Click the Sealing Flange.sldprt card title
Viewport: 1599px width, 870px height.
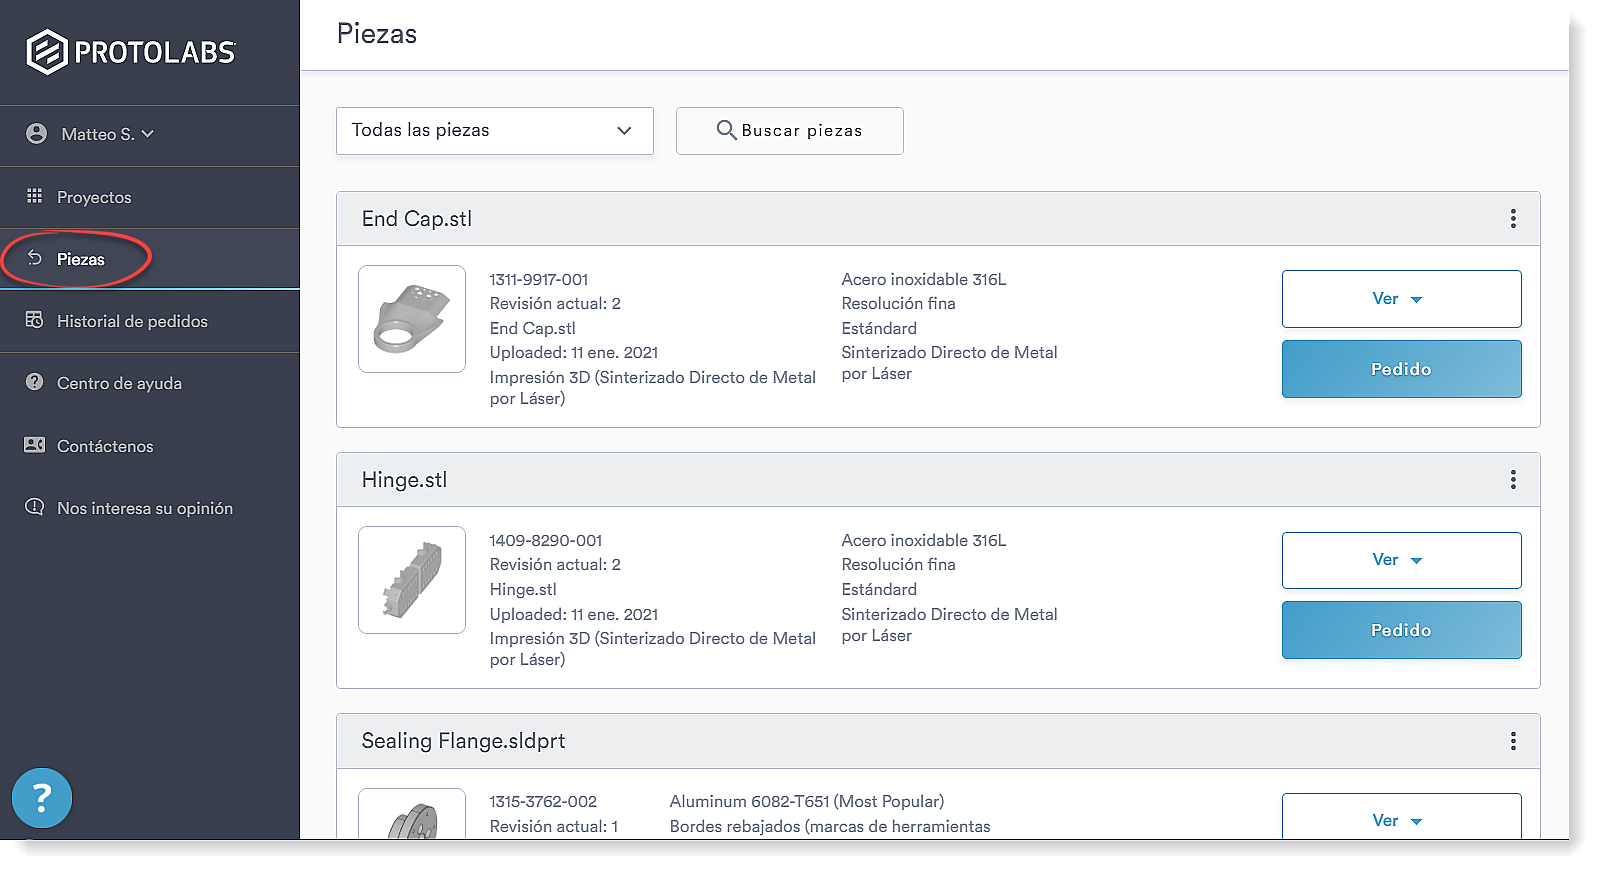pyautogui.click(x=463, y=741)
